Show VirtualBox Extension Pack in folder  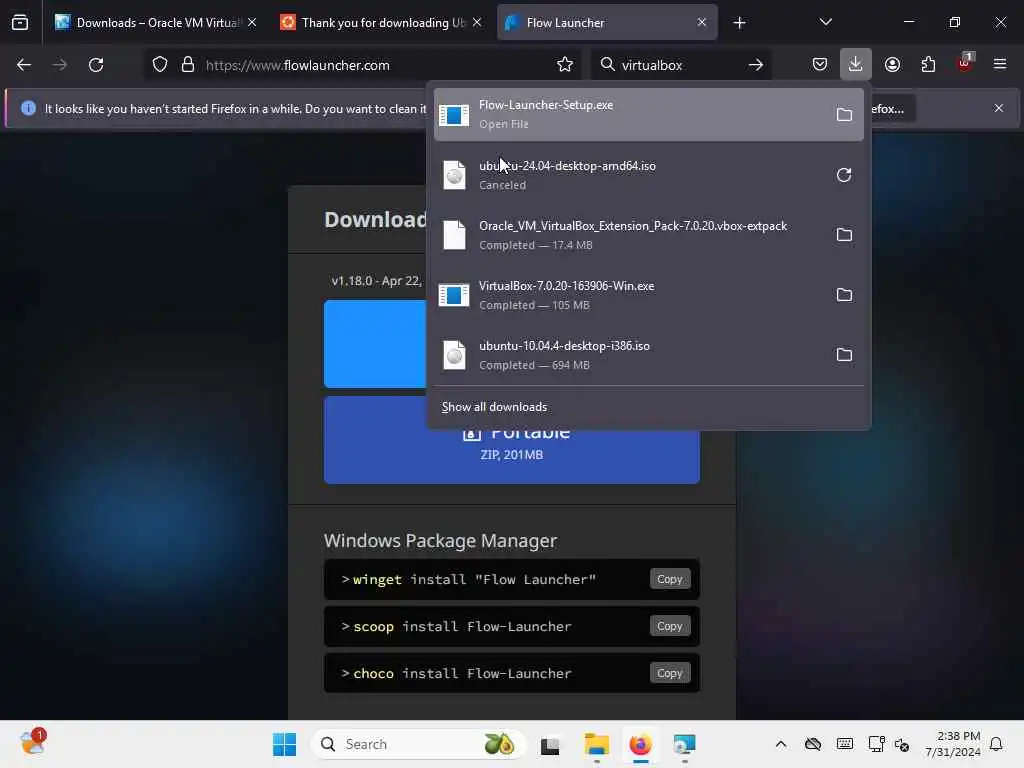pyautogui.click(x=844, y=235)
